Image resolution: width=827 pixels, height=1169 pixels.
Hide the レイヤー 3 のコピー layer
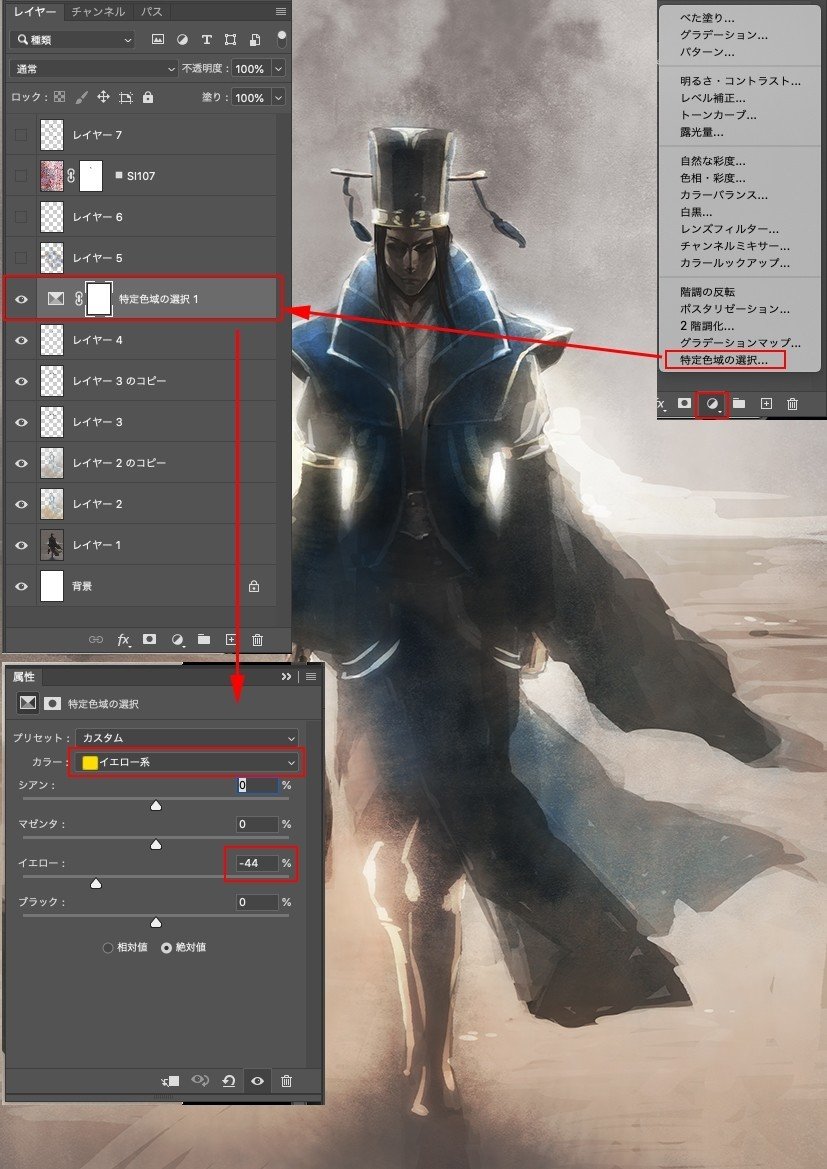coord(21,381)
